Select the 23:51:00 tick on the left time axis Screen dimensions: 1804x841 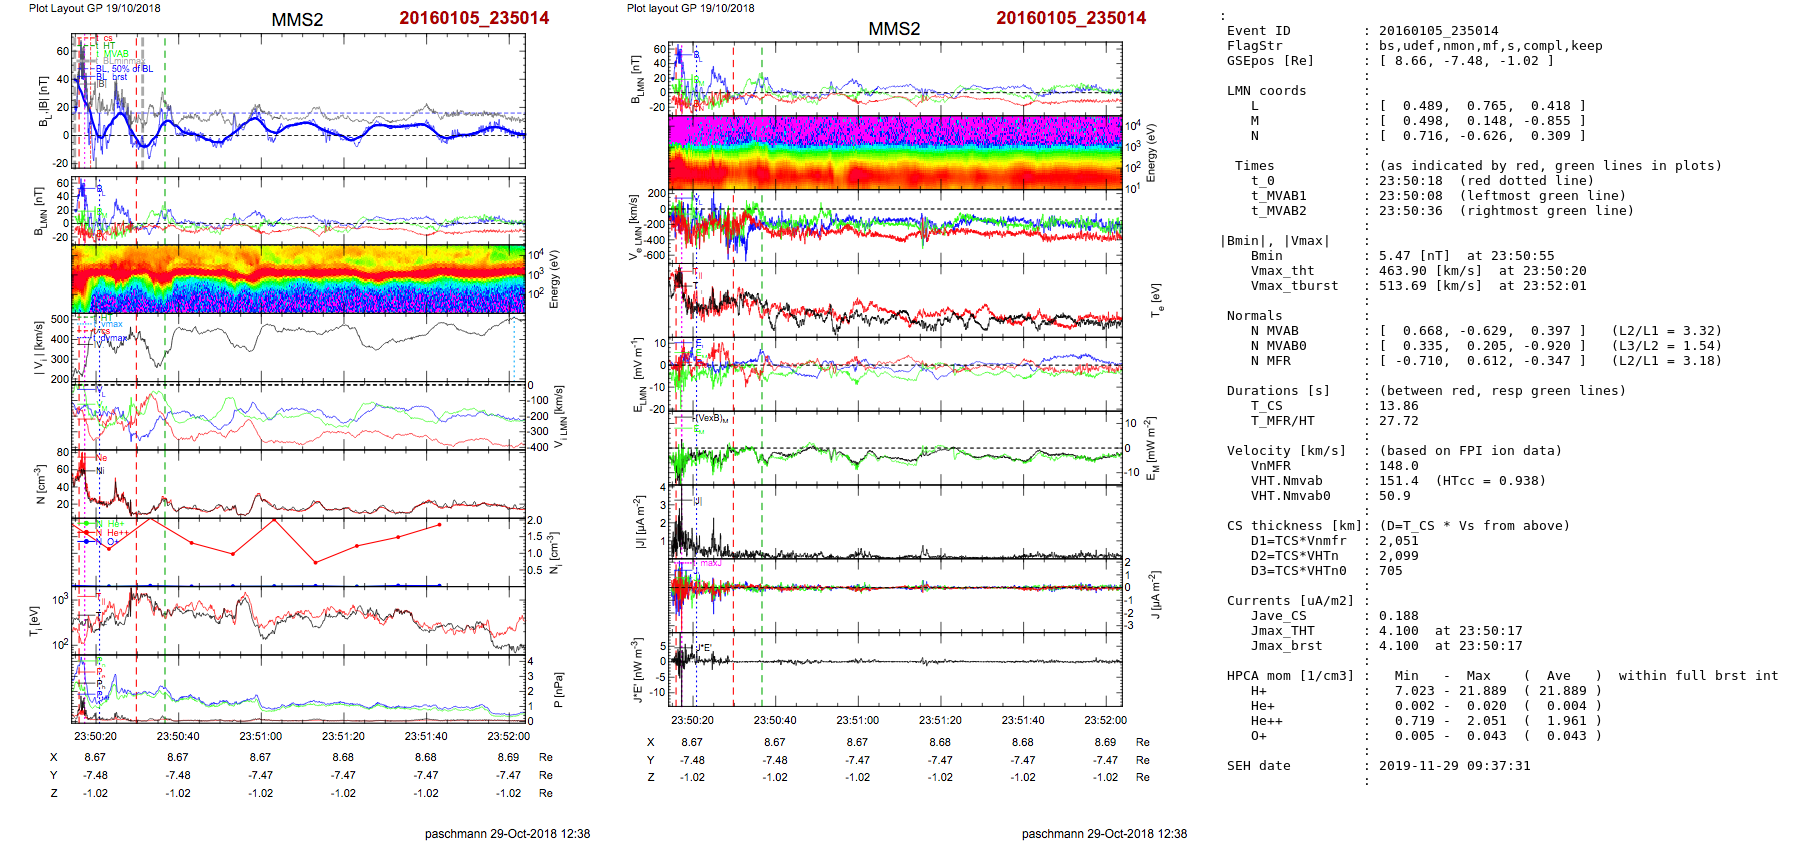(260, 736)
